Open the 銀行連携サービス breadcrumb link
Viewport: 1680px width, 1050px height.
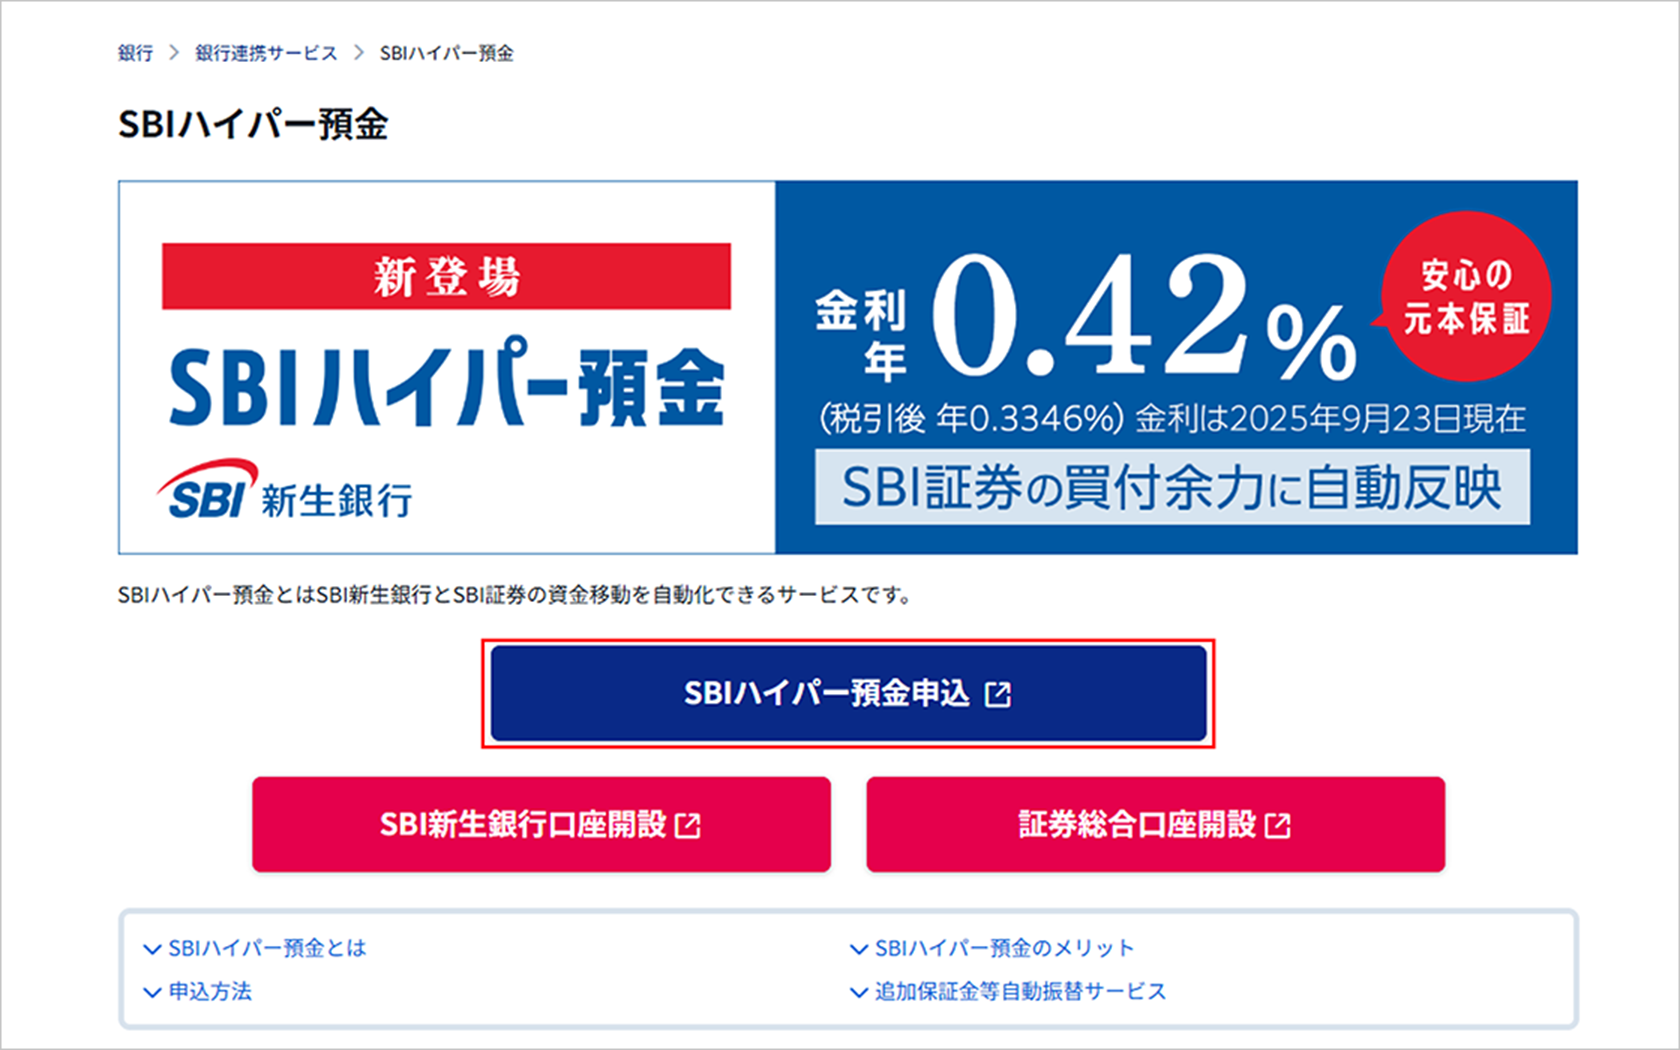[x=266, y=53]
